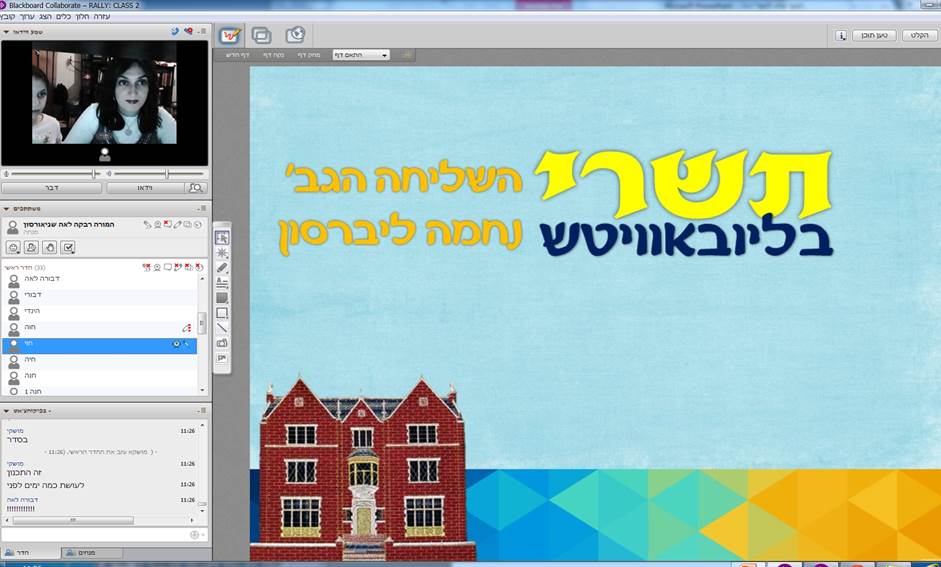Toggle the moderator's webcam permission icon
The width and height of the screenshot is (941, 567).
(157, 224)
